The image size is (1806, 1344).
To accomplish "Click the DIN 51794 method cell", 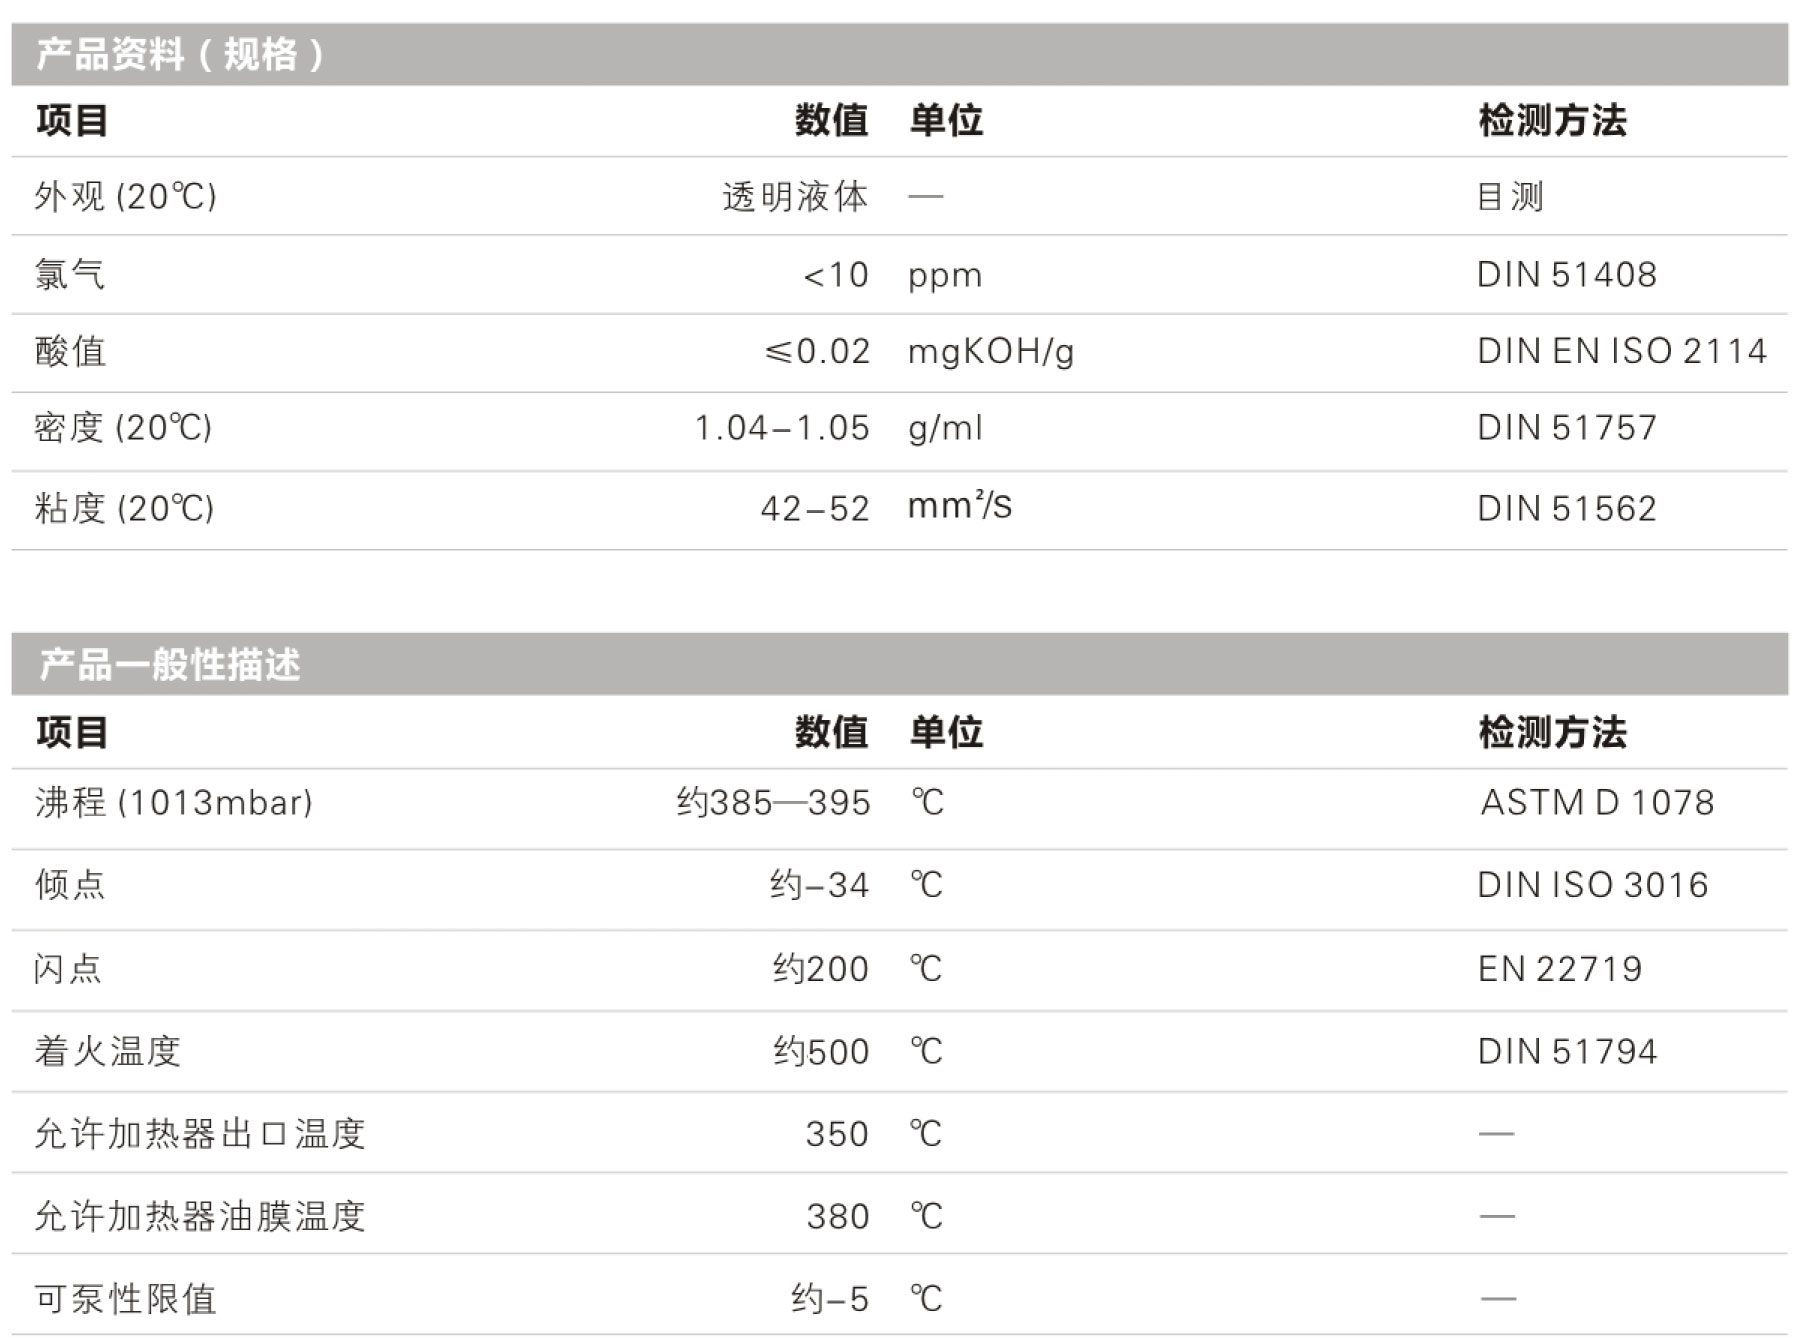I will click(1566, 1052).
